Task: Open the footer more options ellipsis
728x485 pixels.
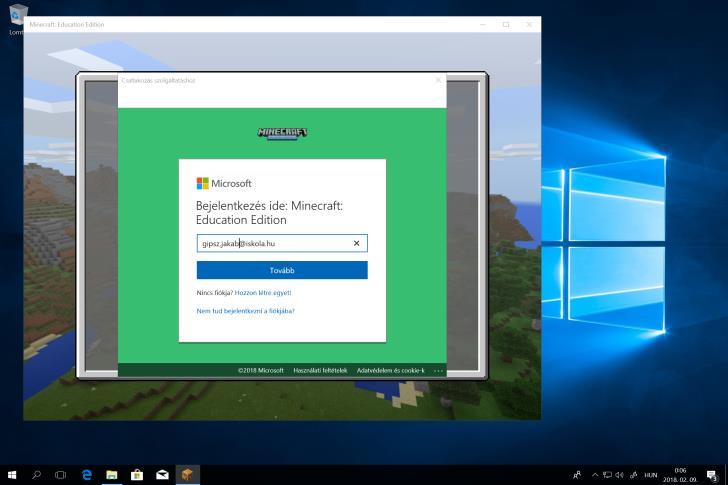Action: click(438, 371)
